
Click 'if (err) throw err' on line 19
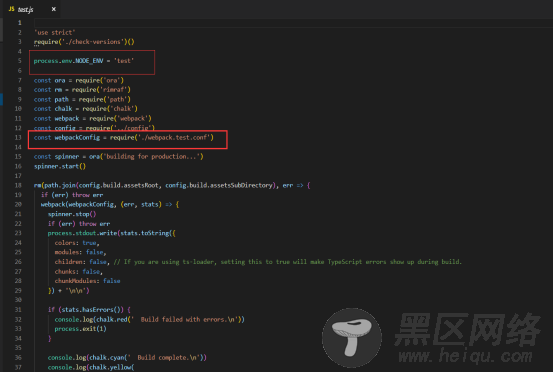tap(72, 195)
